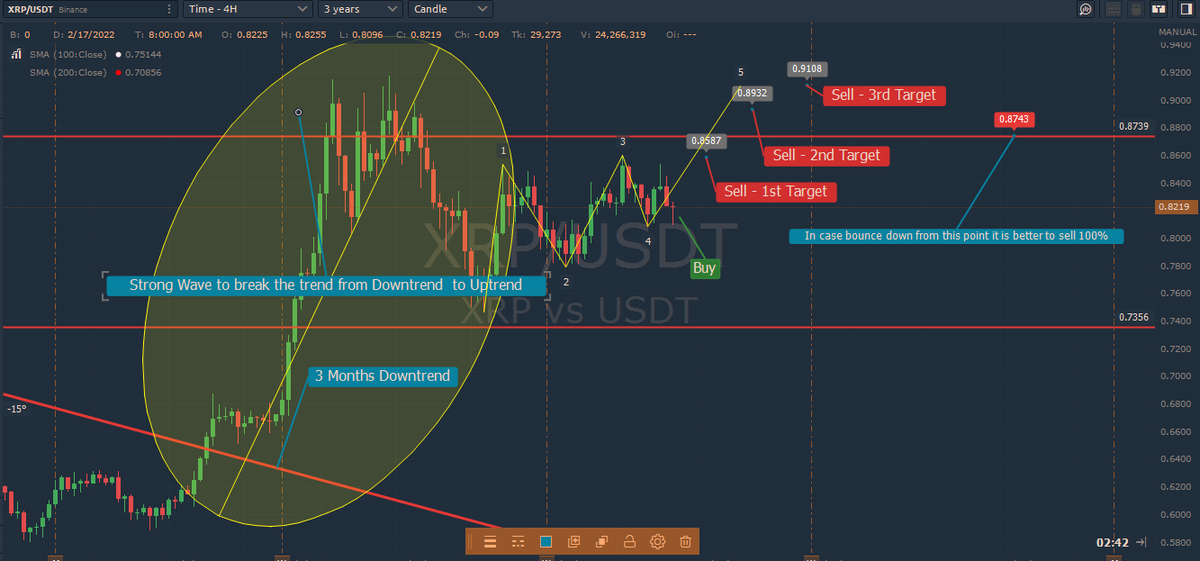
Task: Open the compare/split panels icon
Action: point(1158,9)
